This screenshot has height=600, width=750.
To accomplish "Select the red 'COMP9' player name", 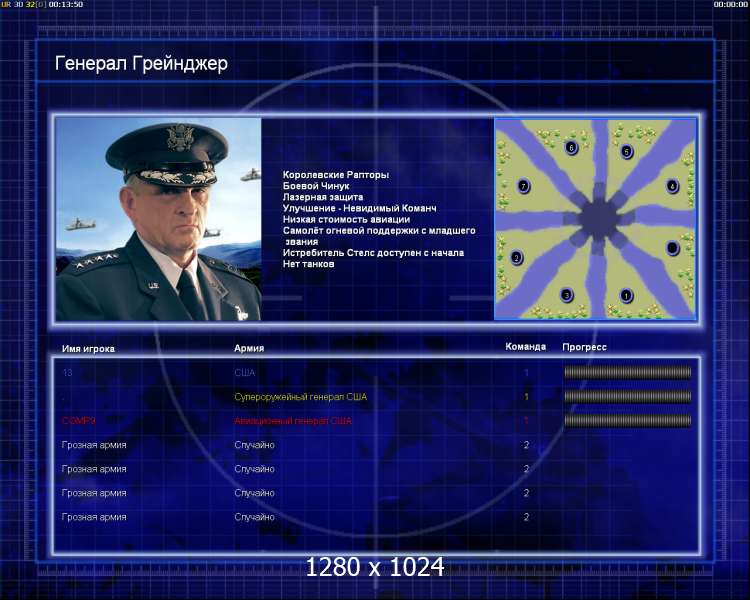I will tap(78, 421).
